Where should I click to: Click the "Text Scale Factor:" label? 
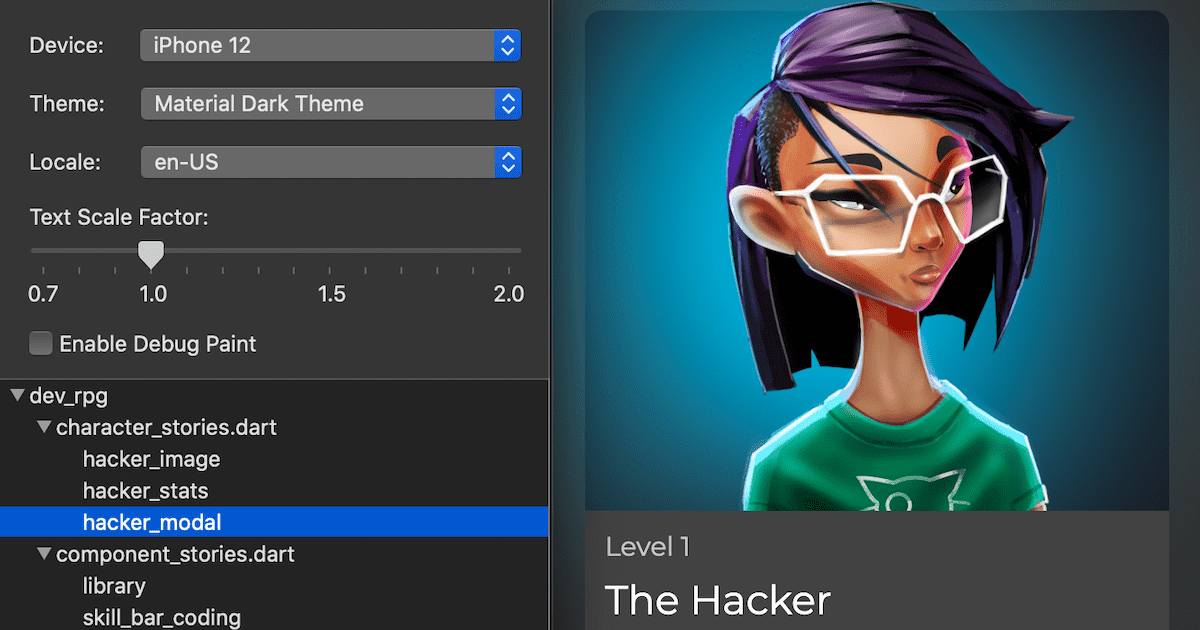pyautogui.click(x=119, y=217)
